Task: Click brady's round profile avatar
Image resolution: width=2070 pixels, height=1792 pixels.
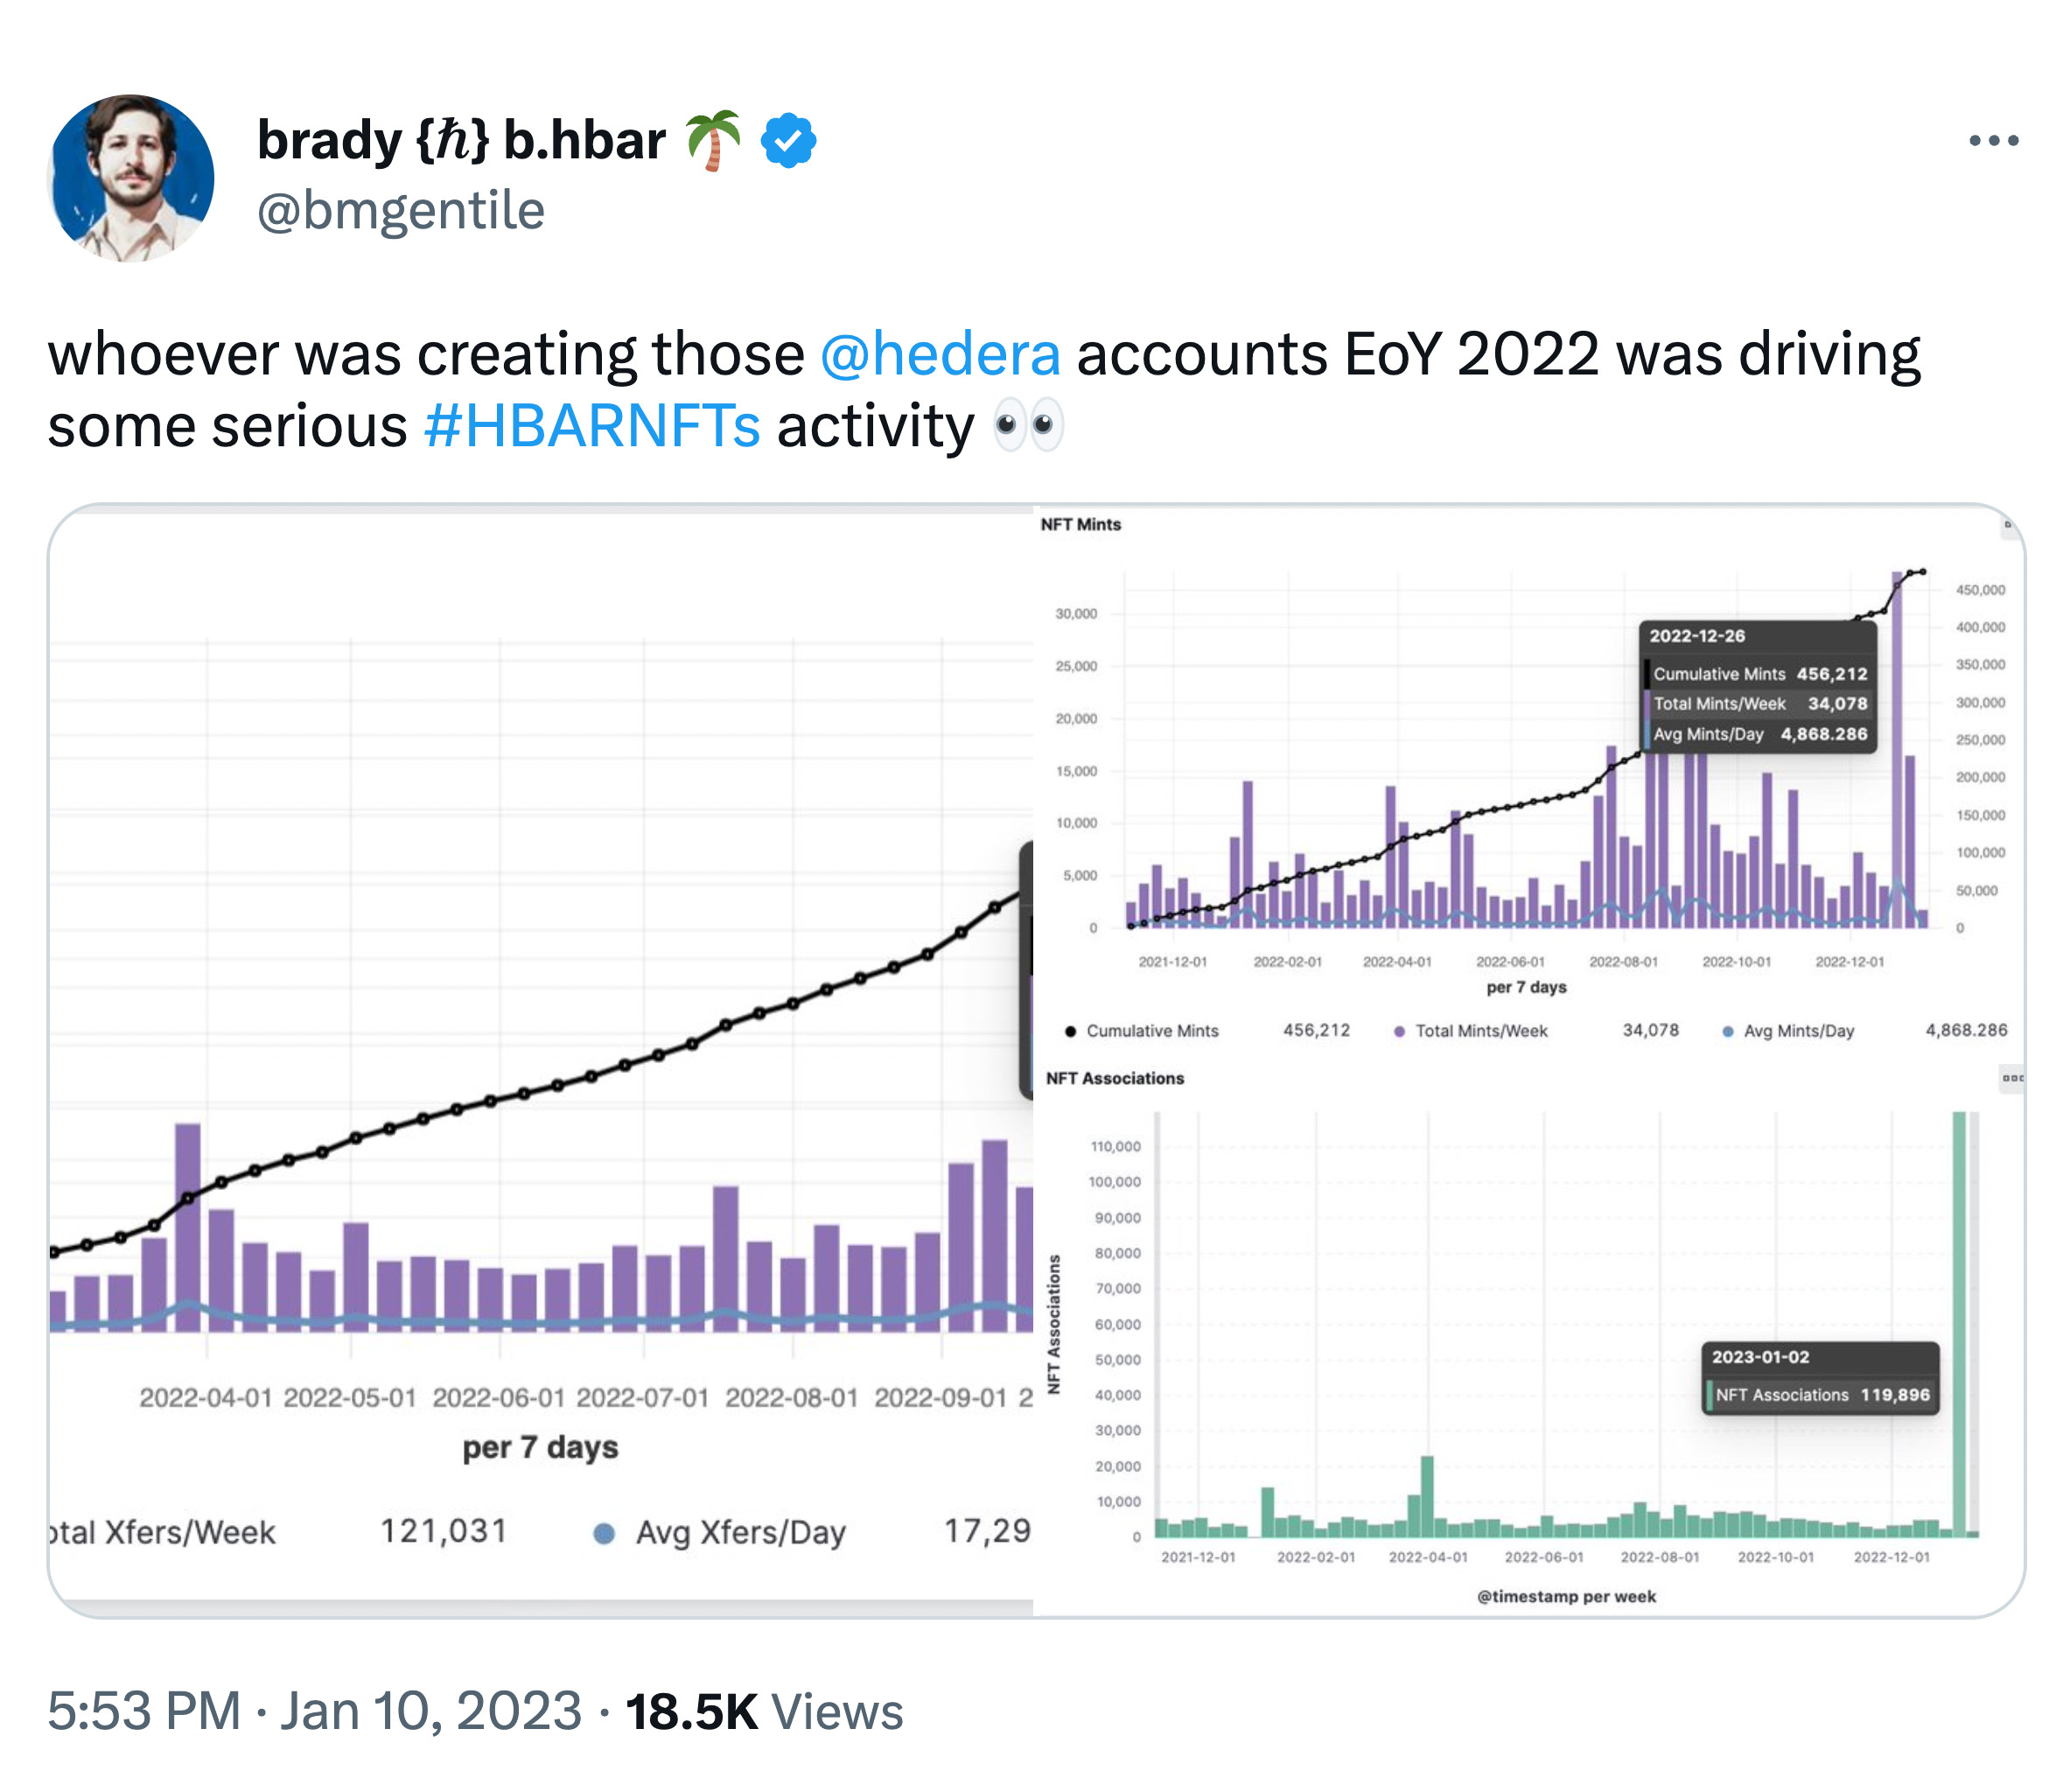Action: click(x=131, y=178)
